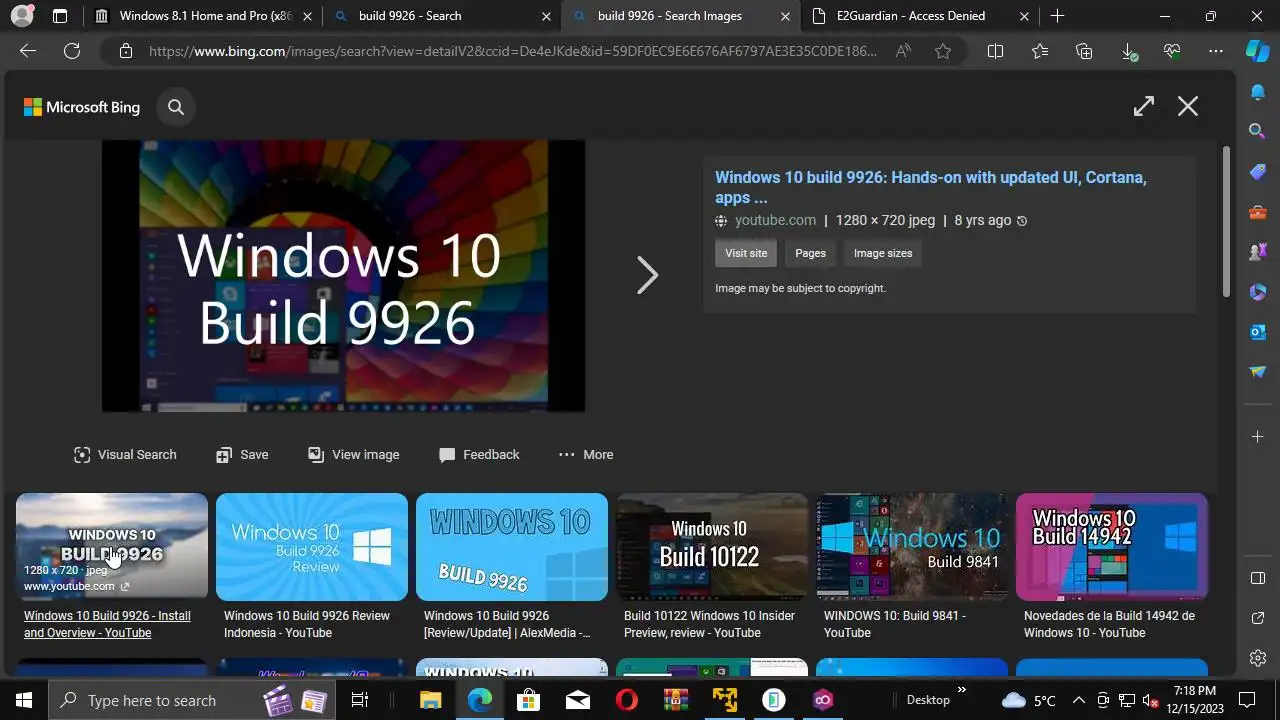Open the Favorites list icon
This screenshot has width=1280, height=720.
[1040, 51]
